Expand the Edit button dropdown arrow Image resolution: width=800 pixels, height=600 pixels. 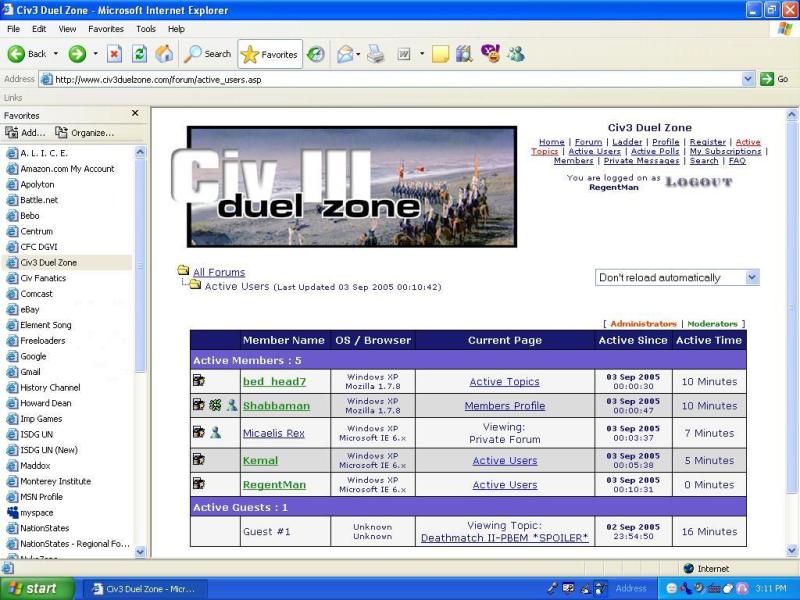coord(422,54)
